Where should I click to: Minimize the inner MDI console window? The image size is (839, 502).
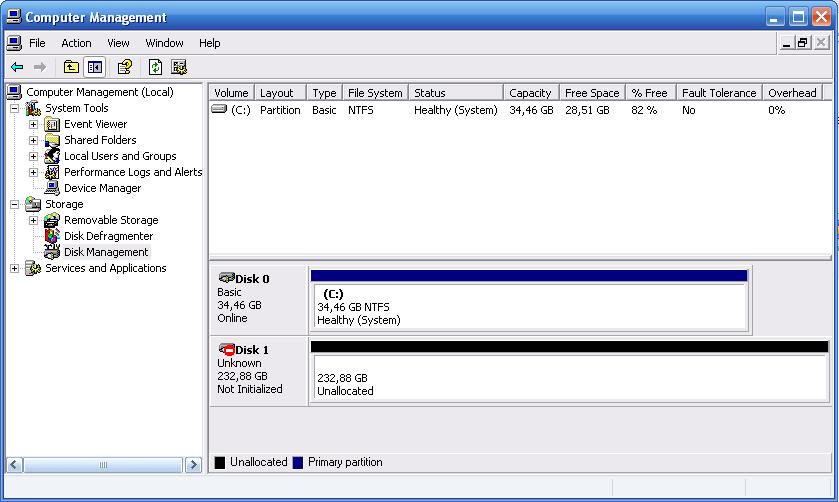pos(786,43)
